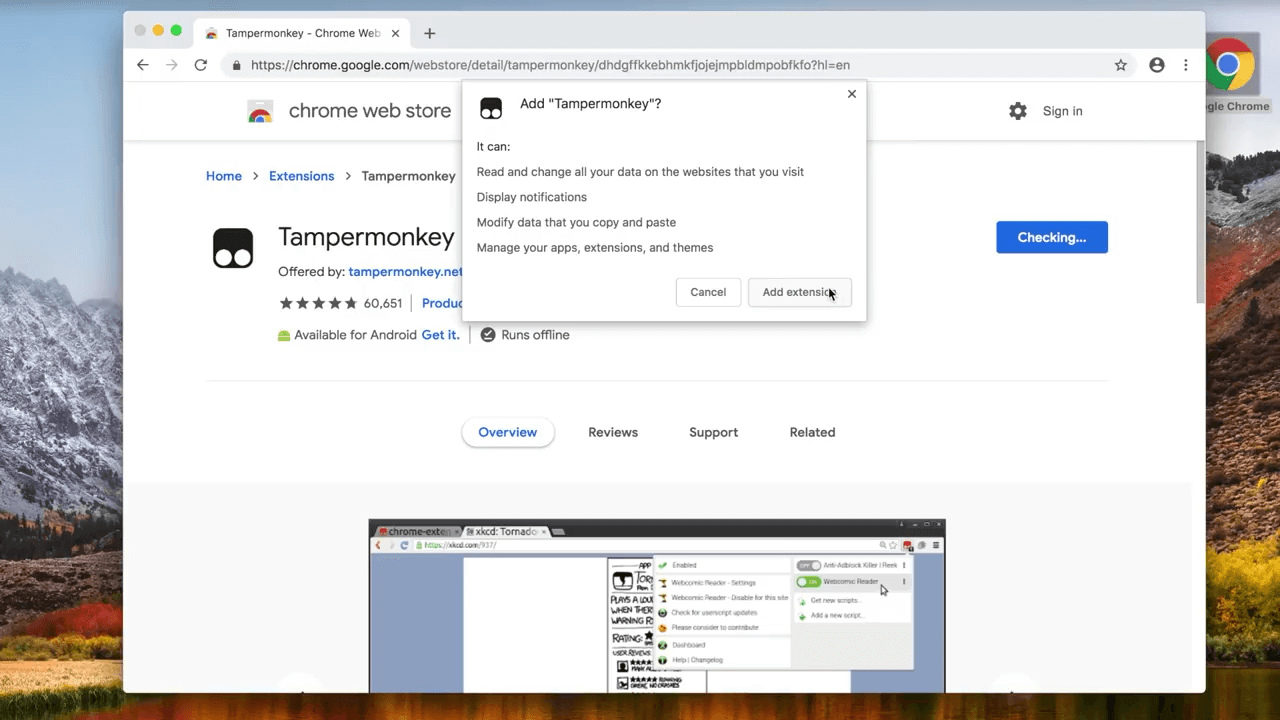Switch to the Related tab
This screenshot has height=720, width=1280.
pyautogui.click(x=812, y=432)
